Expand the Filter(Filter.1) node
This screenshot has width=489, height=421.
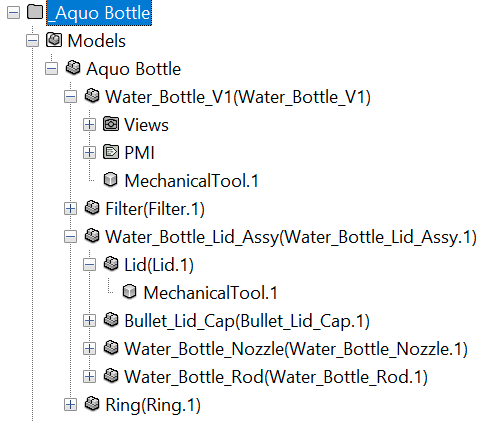pyautogui.click(x=70, y=209)
